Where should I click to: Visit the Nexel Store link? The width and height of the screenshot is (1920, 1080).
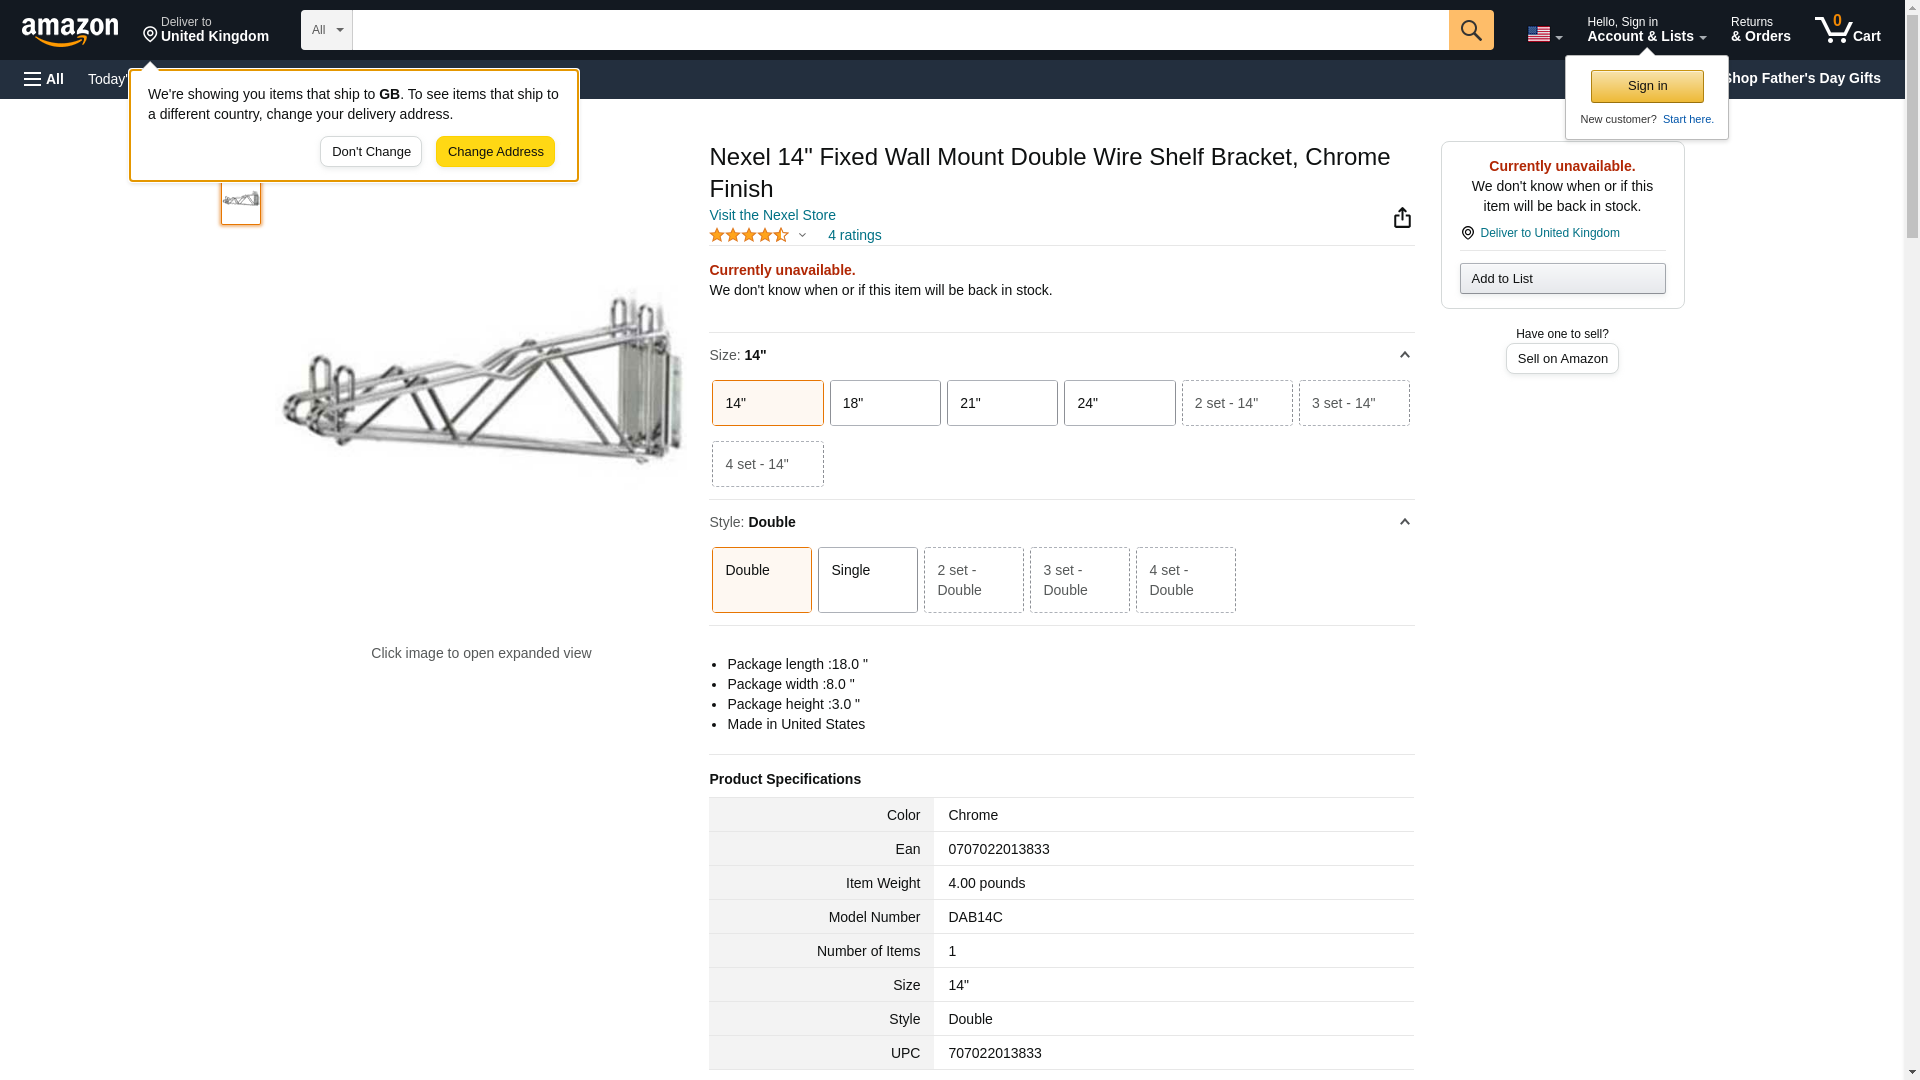coord(772,215)
